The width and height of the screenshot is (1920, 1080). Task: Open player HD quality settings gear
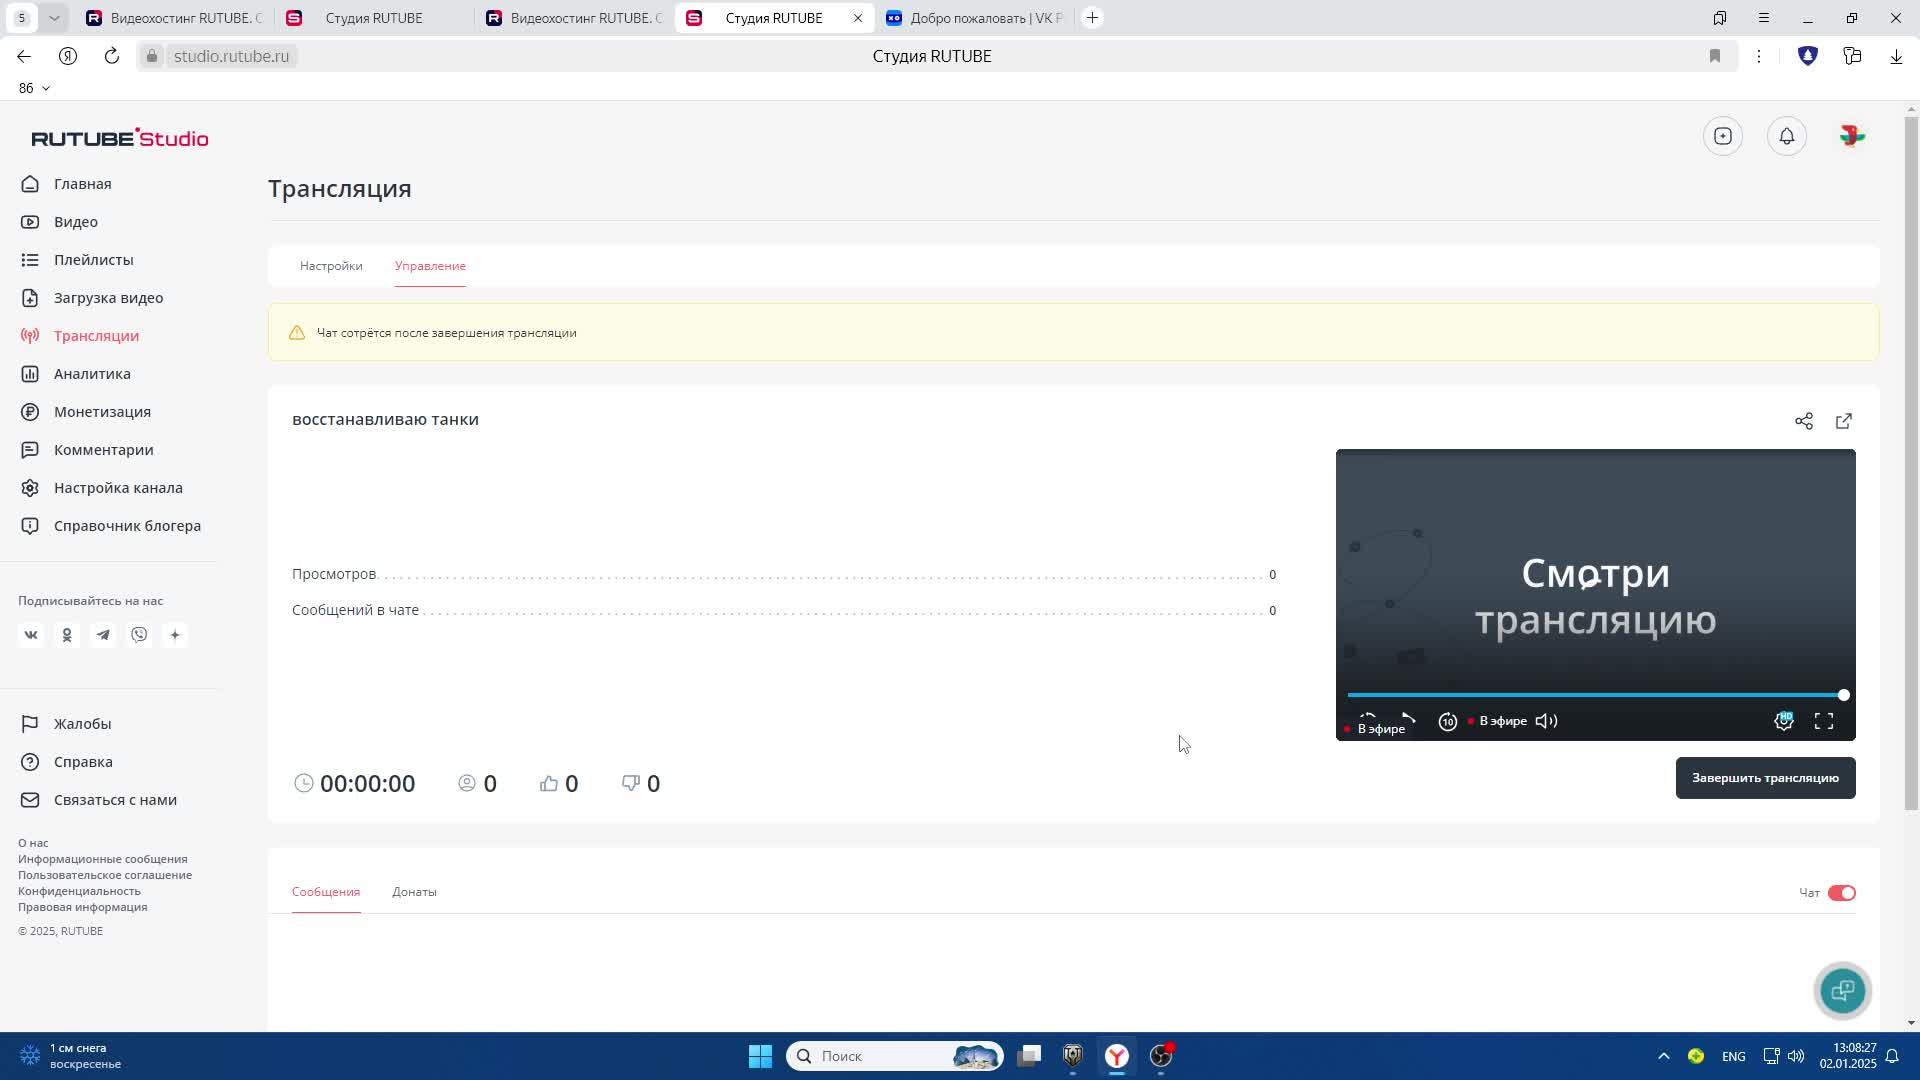[1784, 721]
